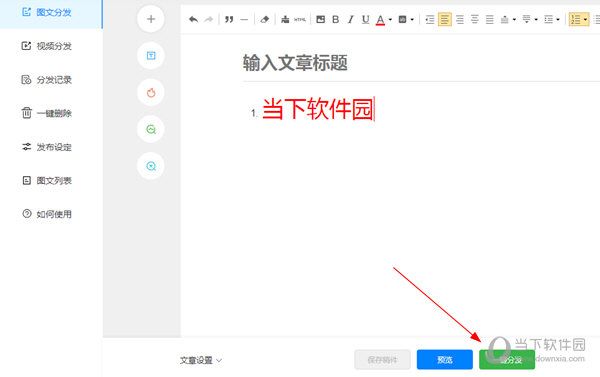Click the grey 保存稿件 button
Screen dimensions: 600x377
(x=382, y=360)
